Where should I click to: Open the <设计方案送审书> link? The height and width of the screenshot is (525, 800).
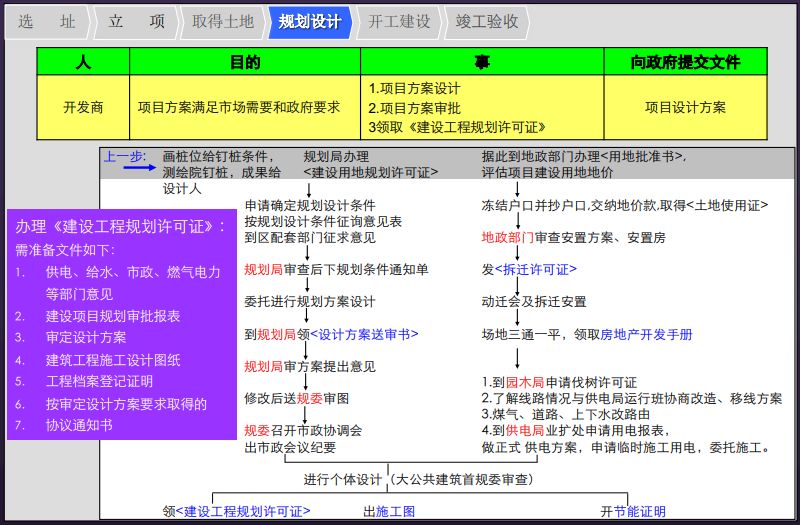[364, 334]
